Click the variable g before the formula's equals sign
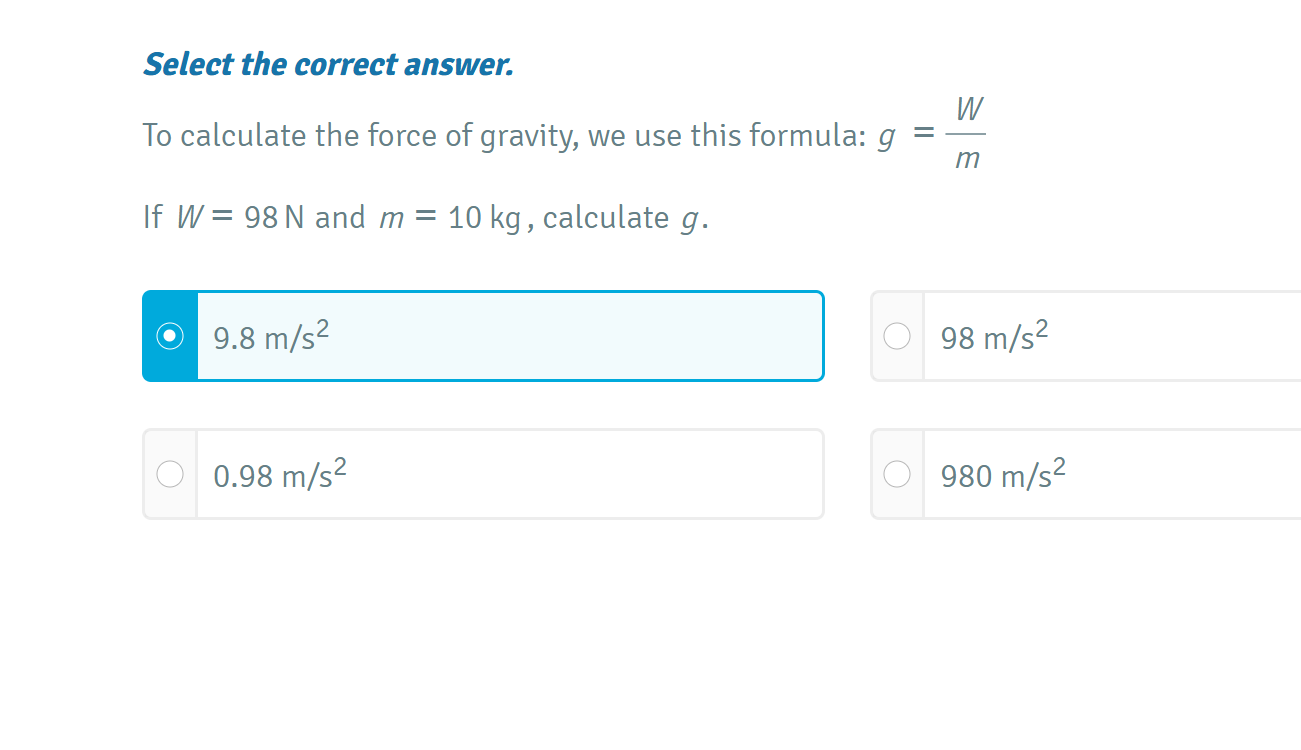 tap(885, 138)
